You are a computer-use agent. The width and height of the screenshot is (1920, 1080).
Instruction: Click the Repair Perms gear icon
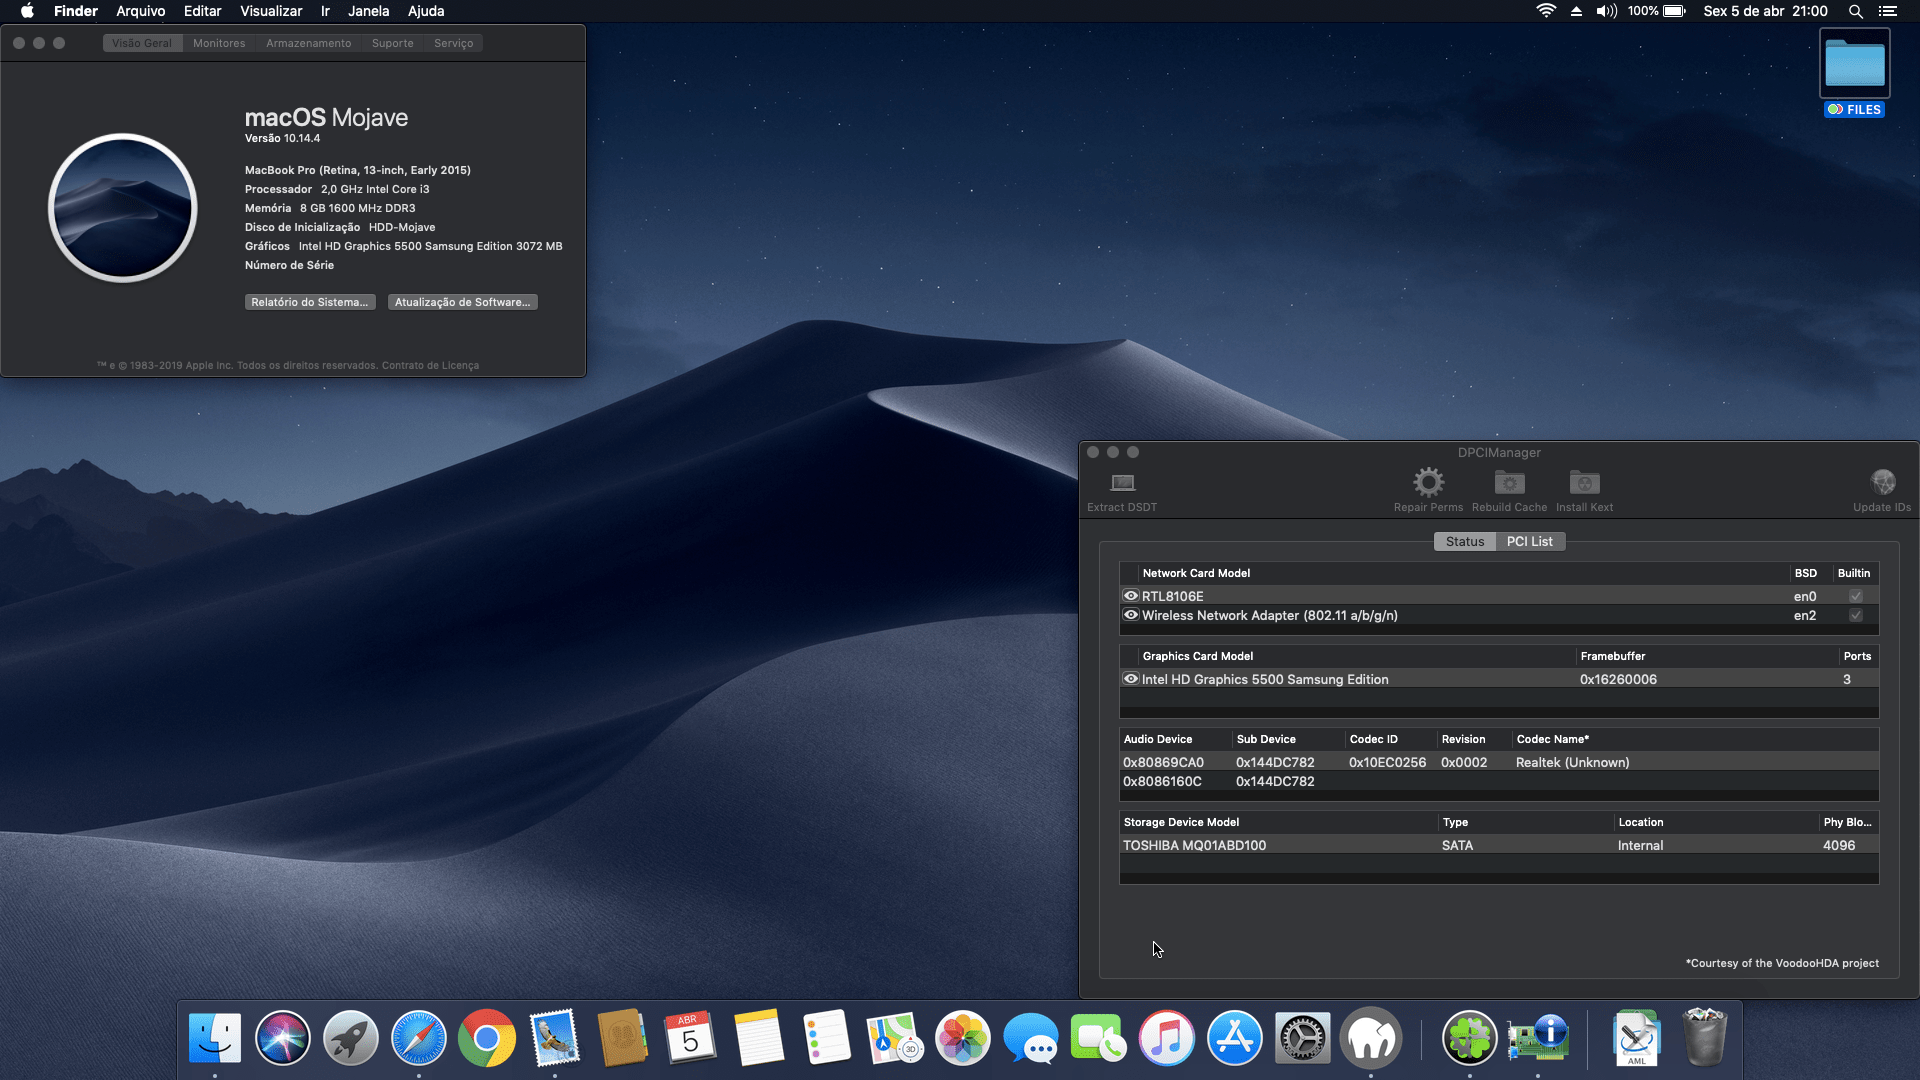point(1428,483)
